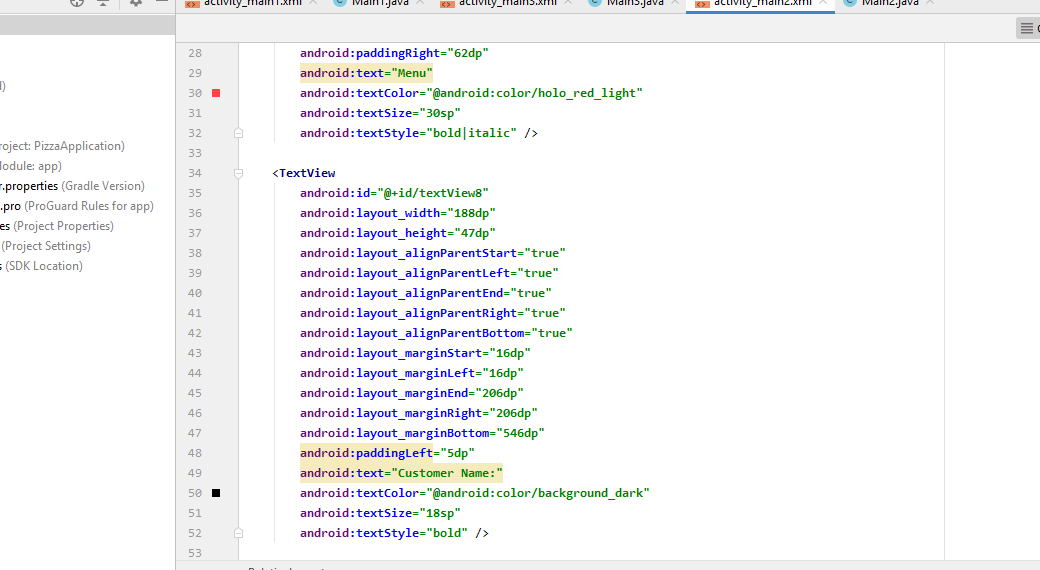
Task: Click the holo_red_light textColor value
Action: coord(534,93)
